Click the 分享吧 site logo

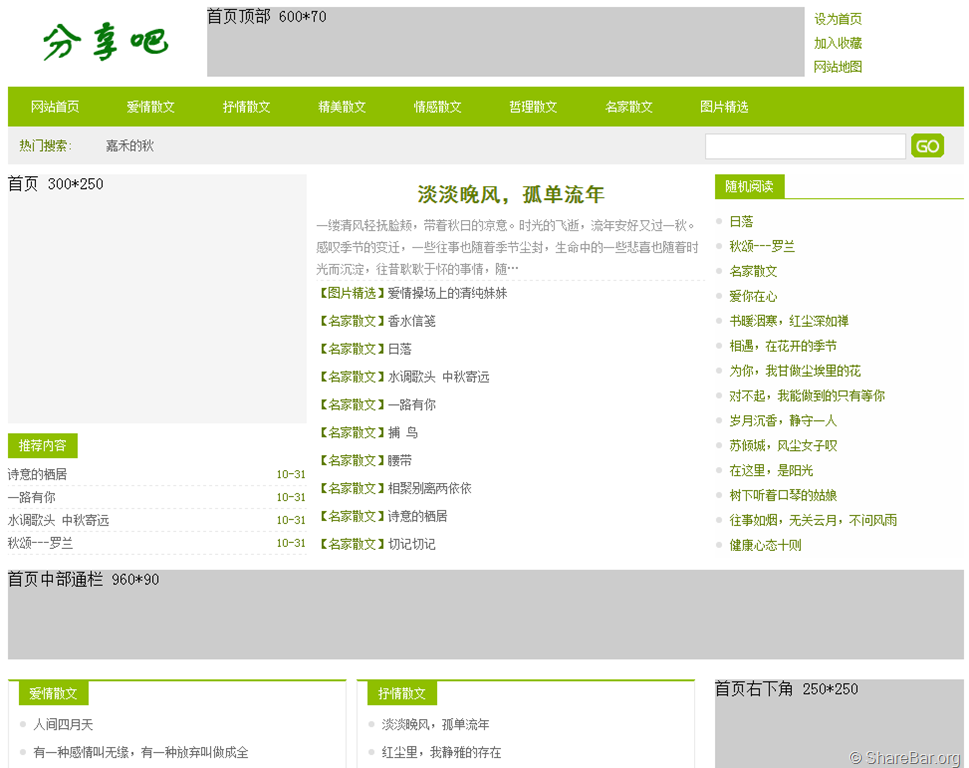coord(105,42)
